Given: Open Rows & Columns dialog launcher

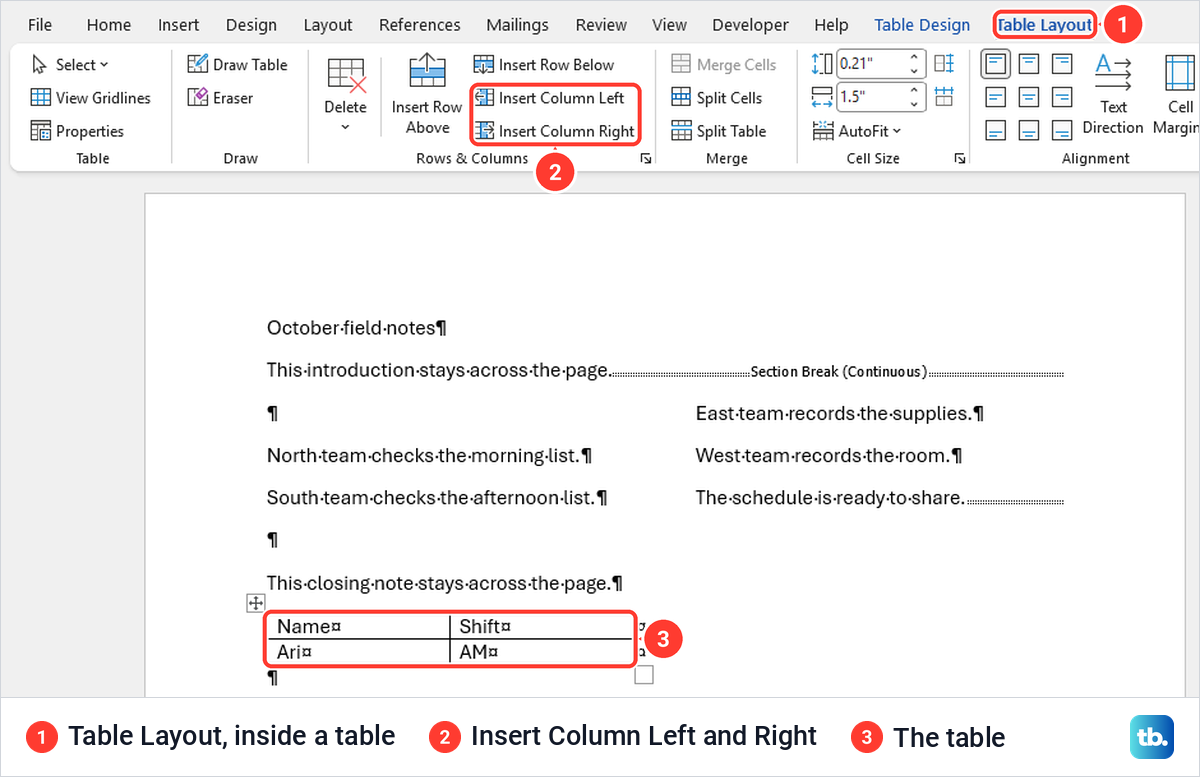Looking at the screenshot, I should (x=646, y=158).
